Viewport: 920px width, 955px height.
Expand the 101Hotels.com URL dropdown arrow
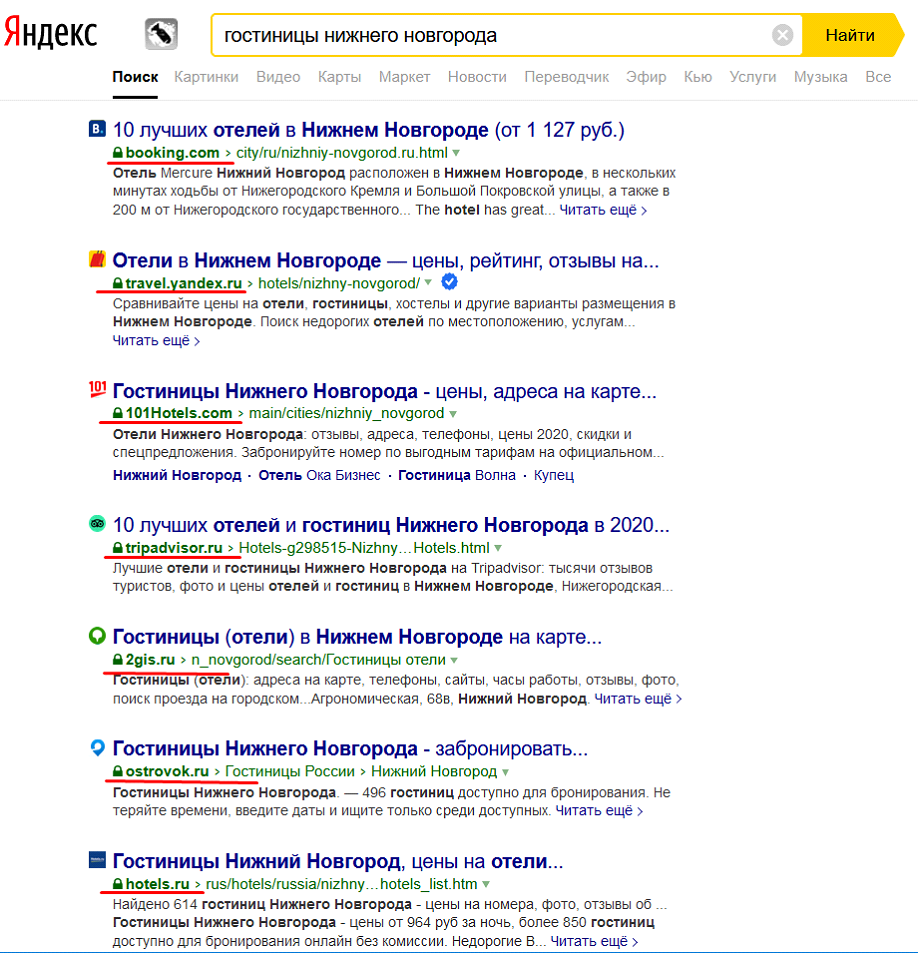pos(452,414)
